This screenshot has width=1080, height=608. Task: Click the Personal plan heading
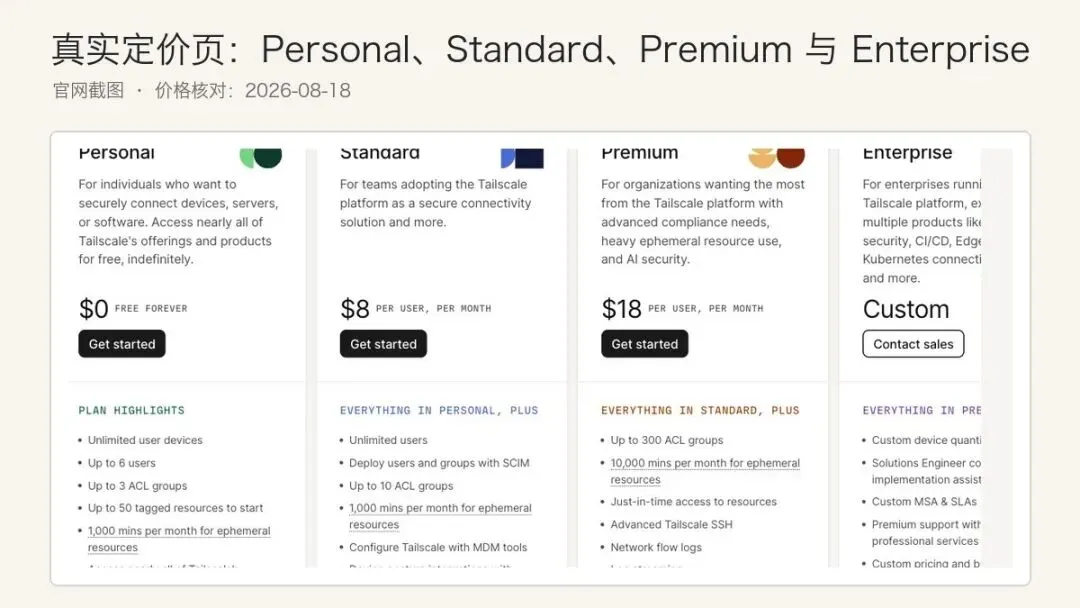coord(116,153)
